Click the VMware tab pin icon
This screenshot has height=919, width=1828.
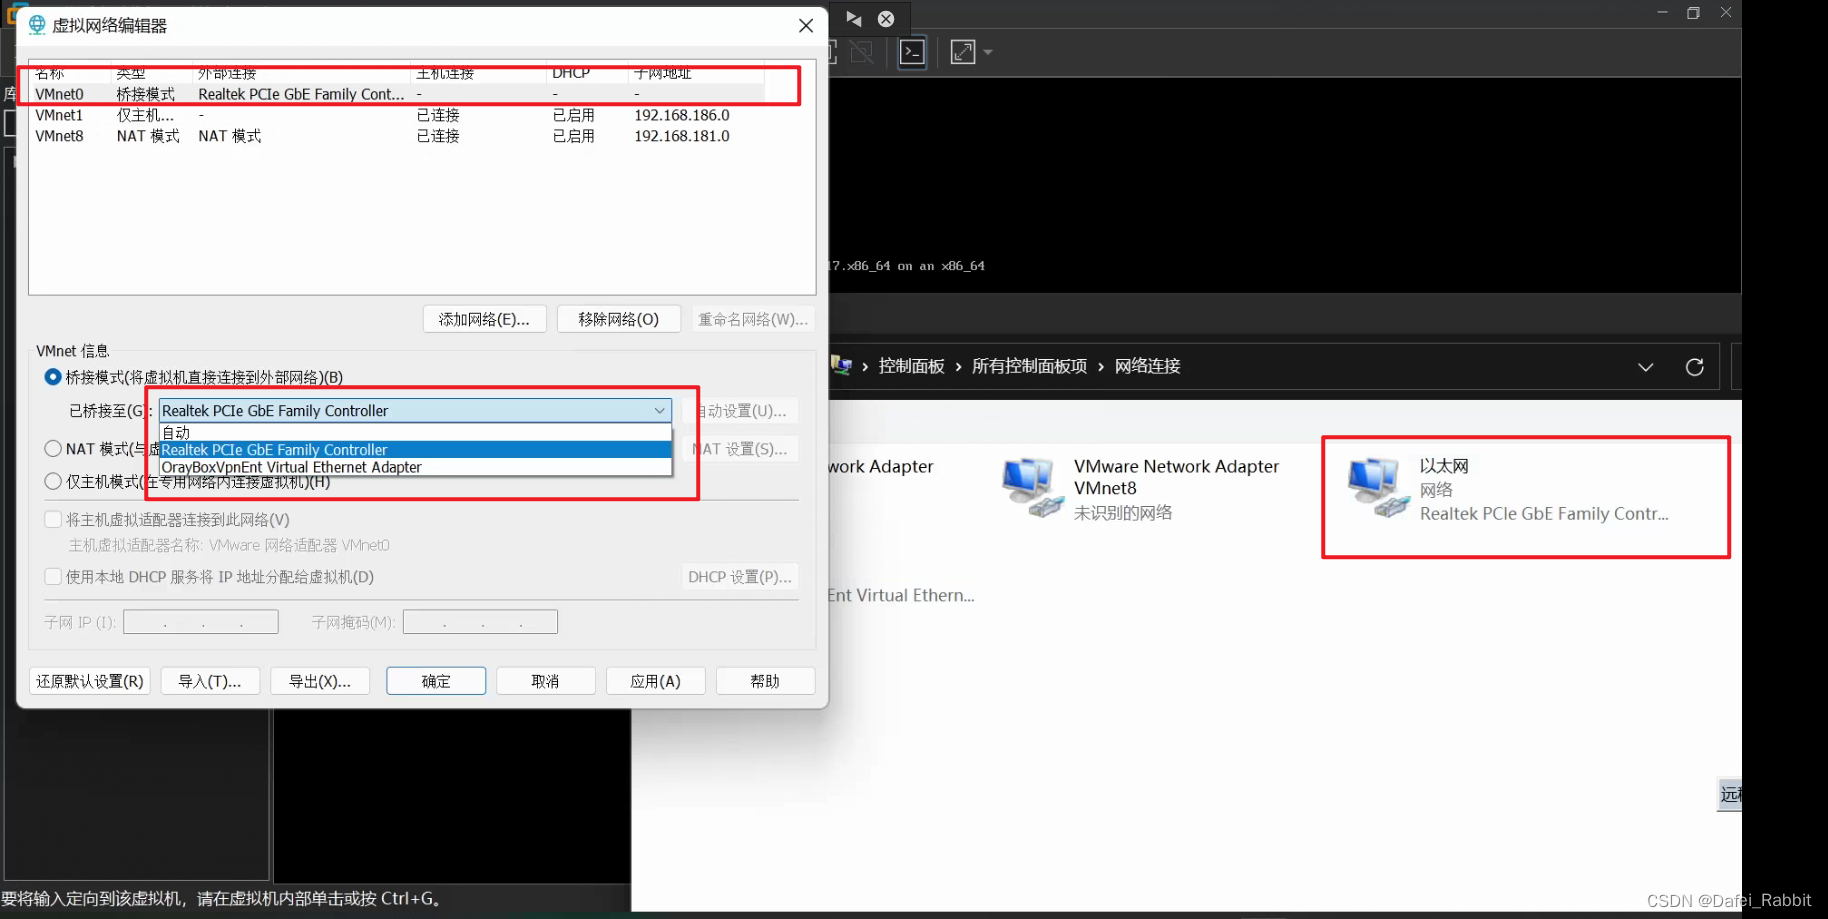854,19
